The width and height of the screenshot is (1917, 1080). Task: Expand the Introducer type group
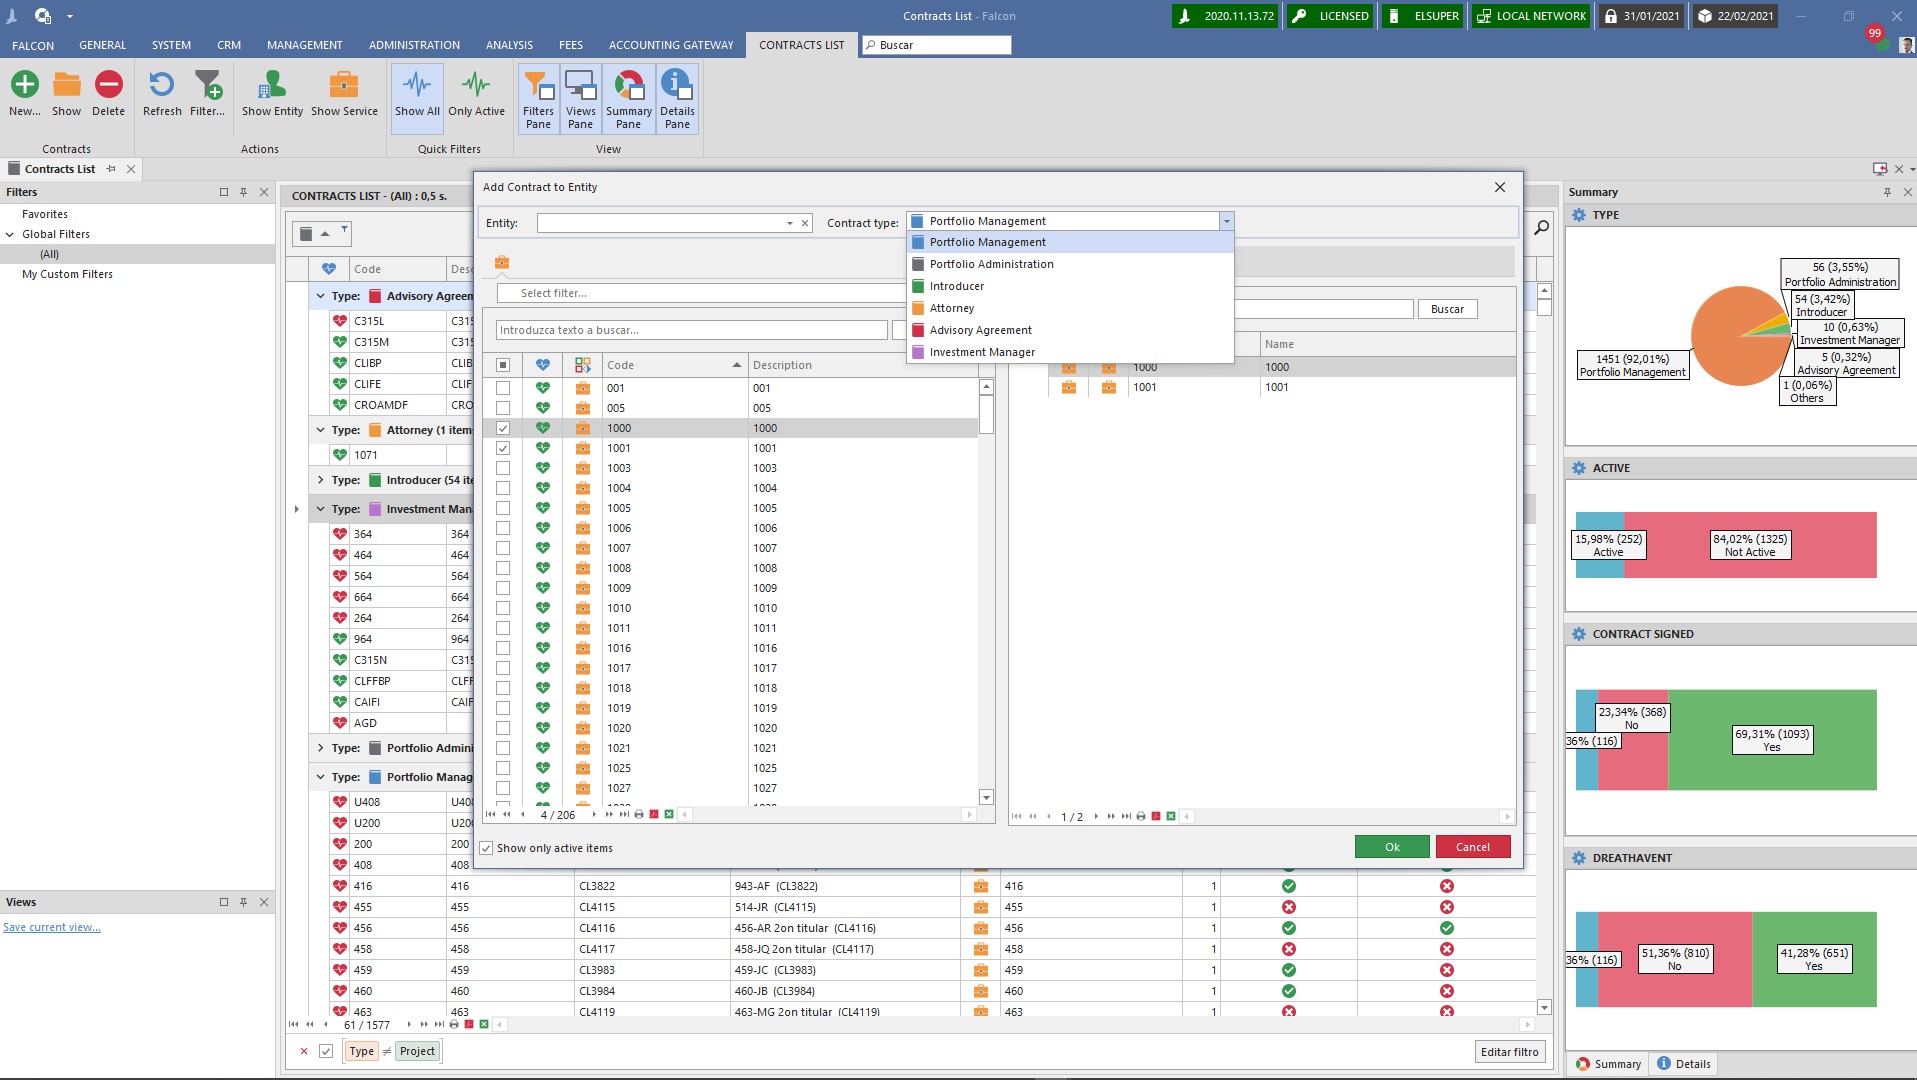coord(320,480)
